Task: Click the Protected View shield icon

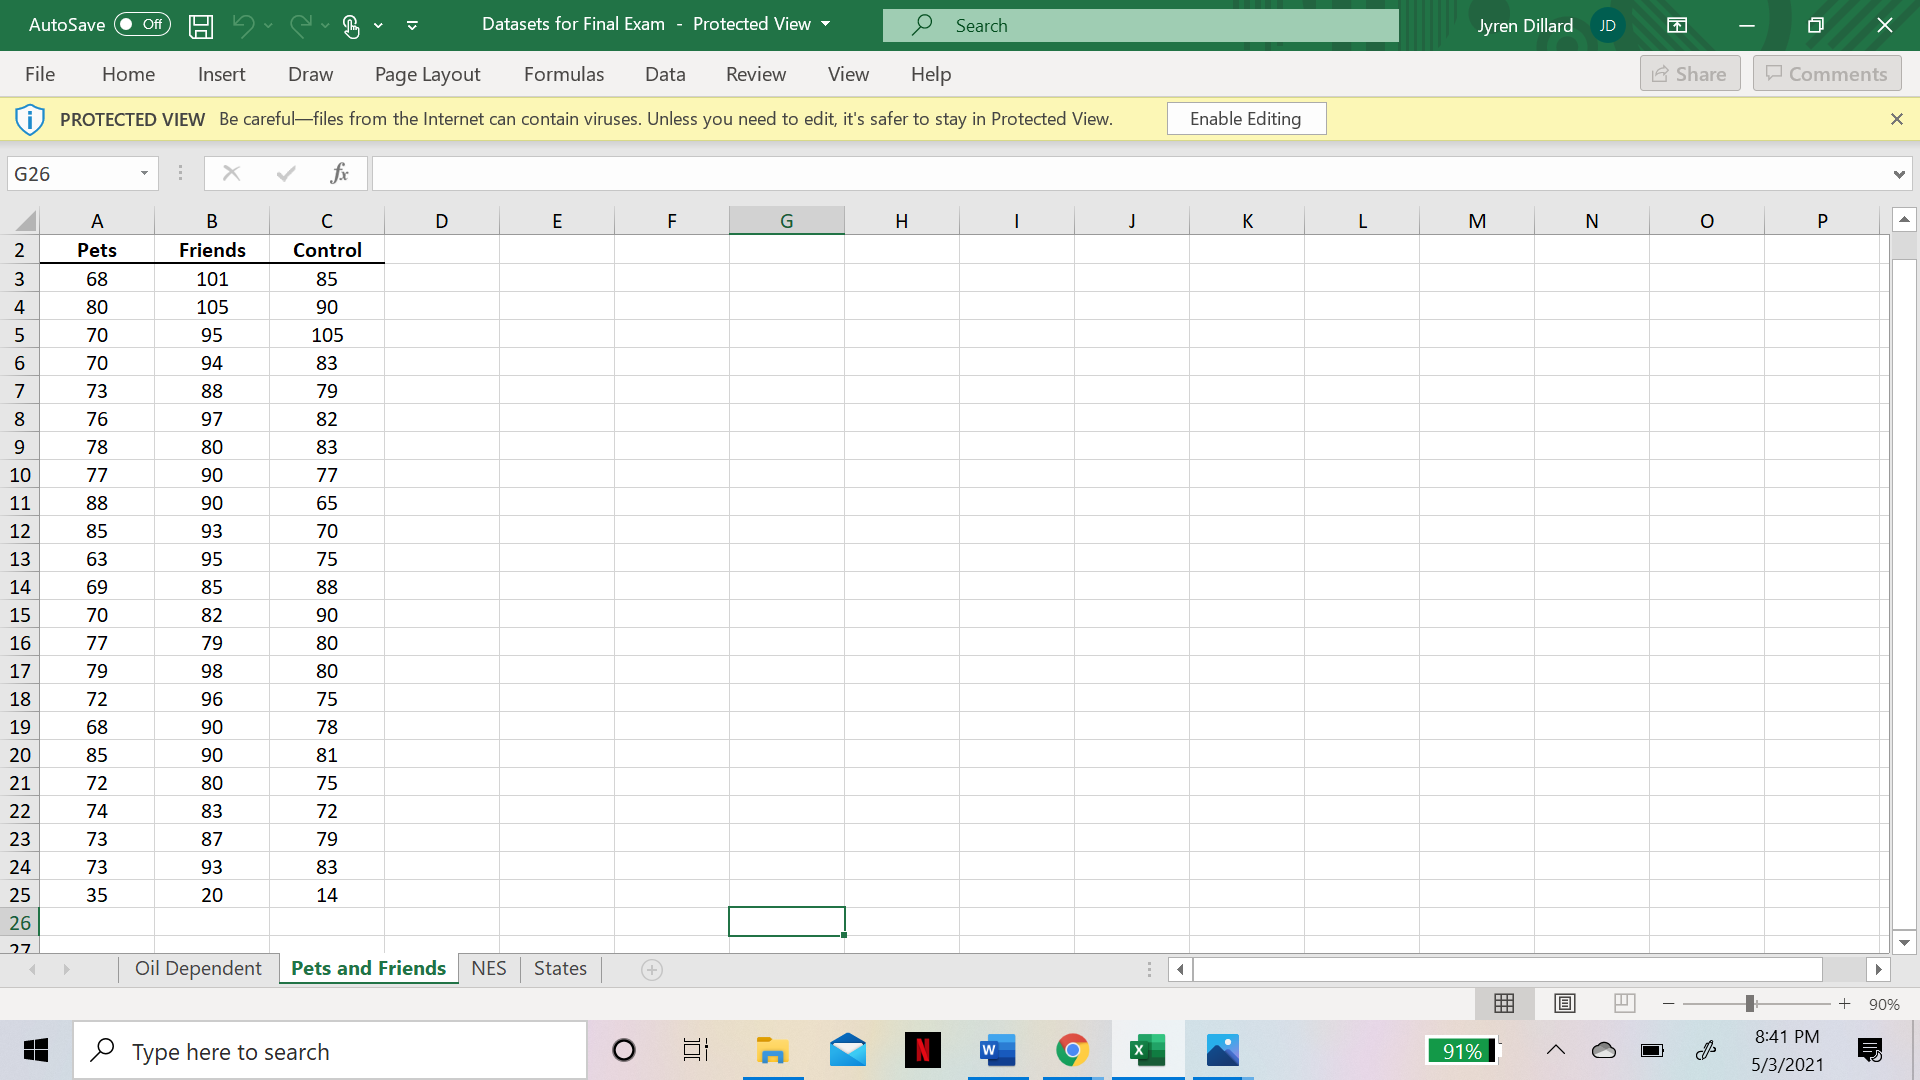Action: pyautogui.click(x=30, y=119)
